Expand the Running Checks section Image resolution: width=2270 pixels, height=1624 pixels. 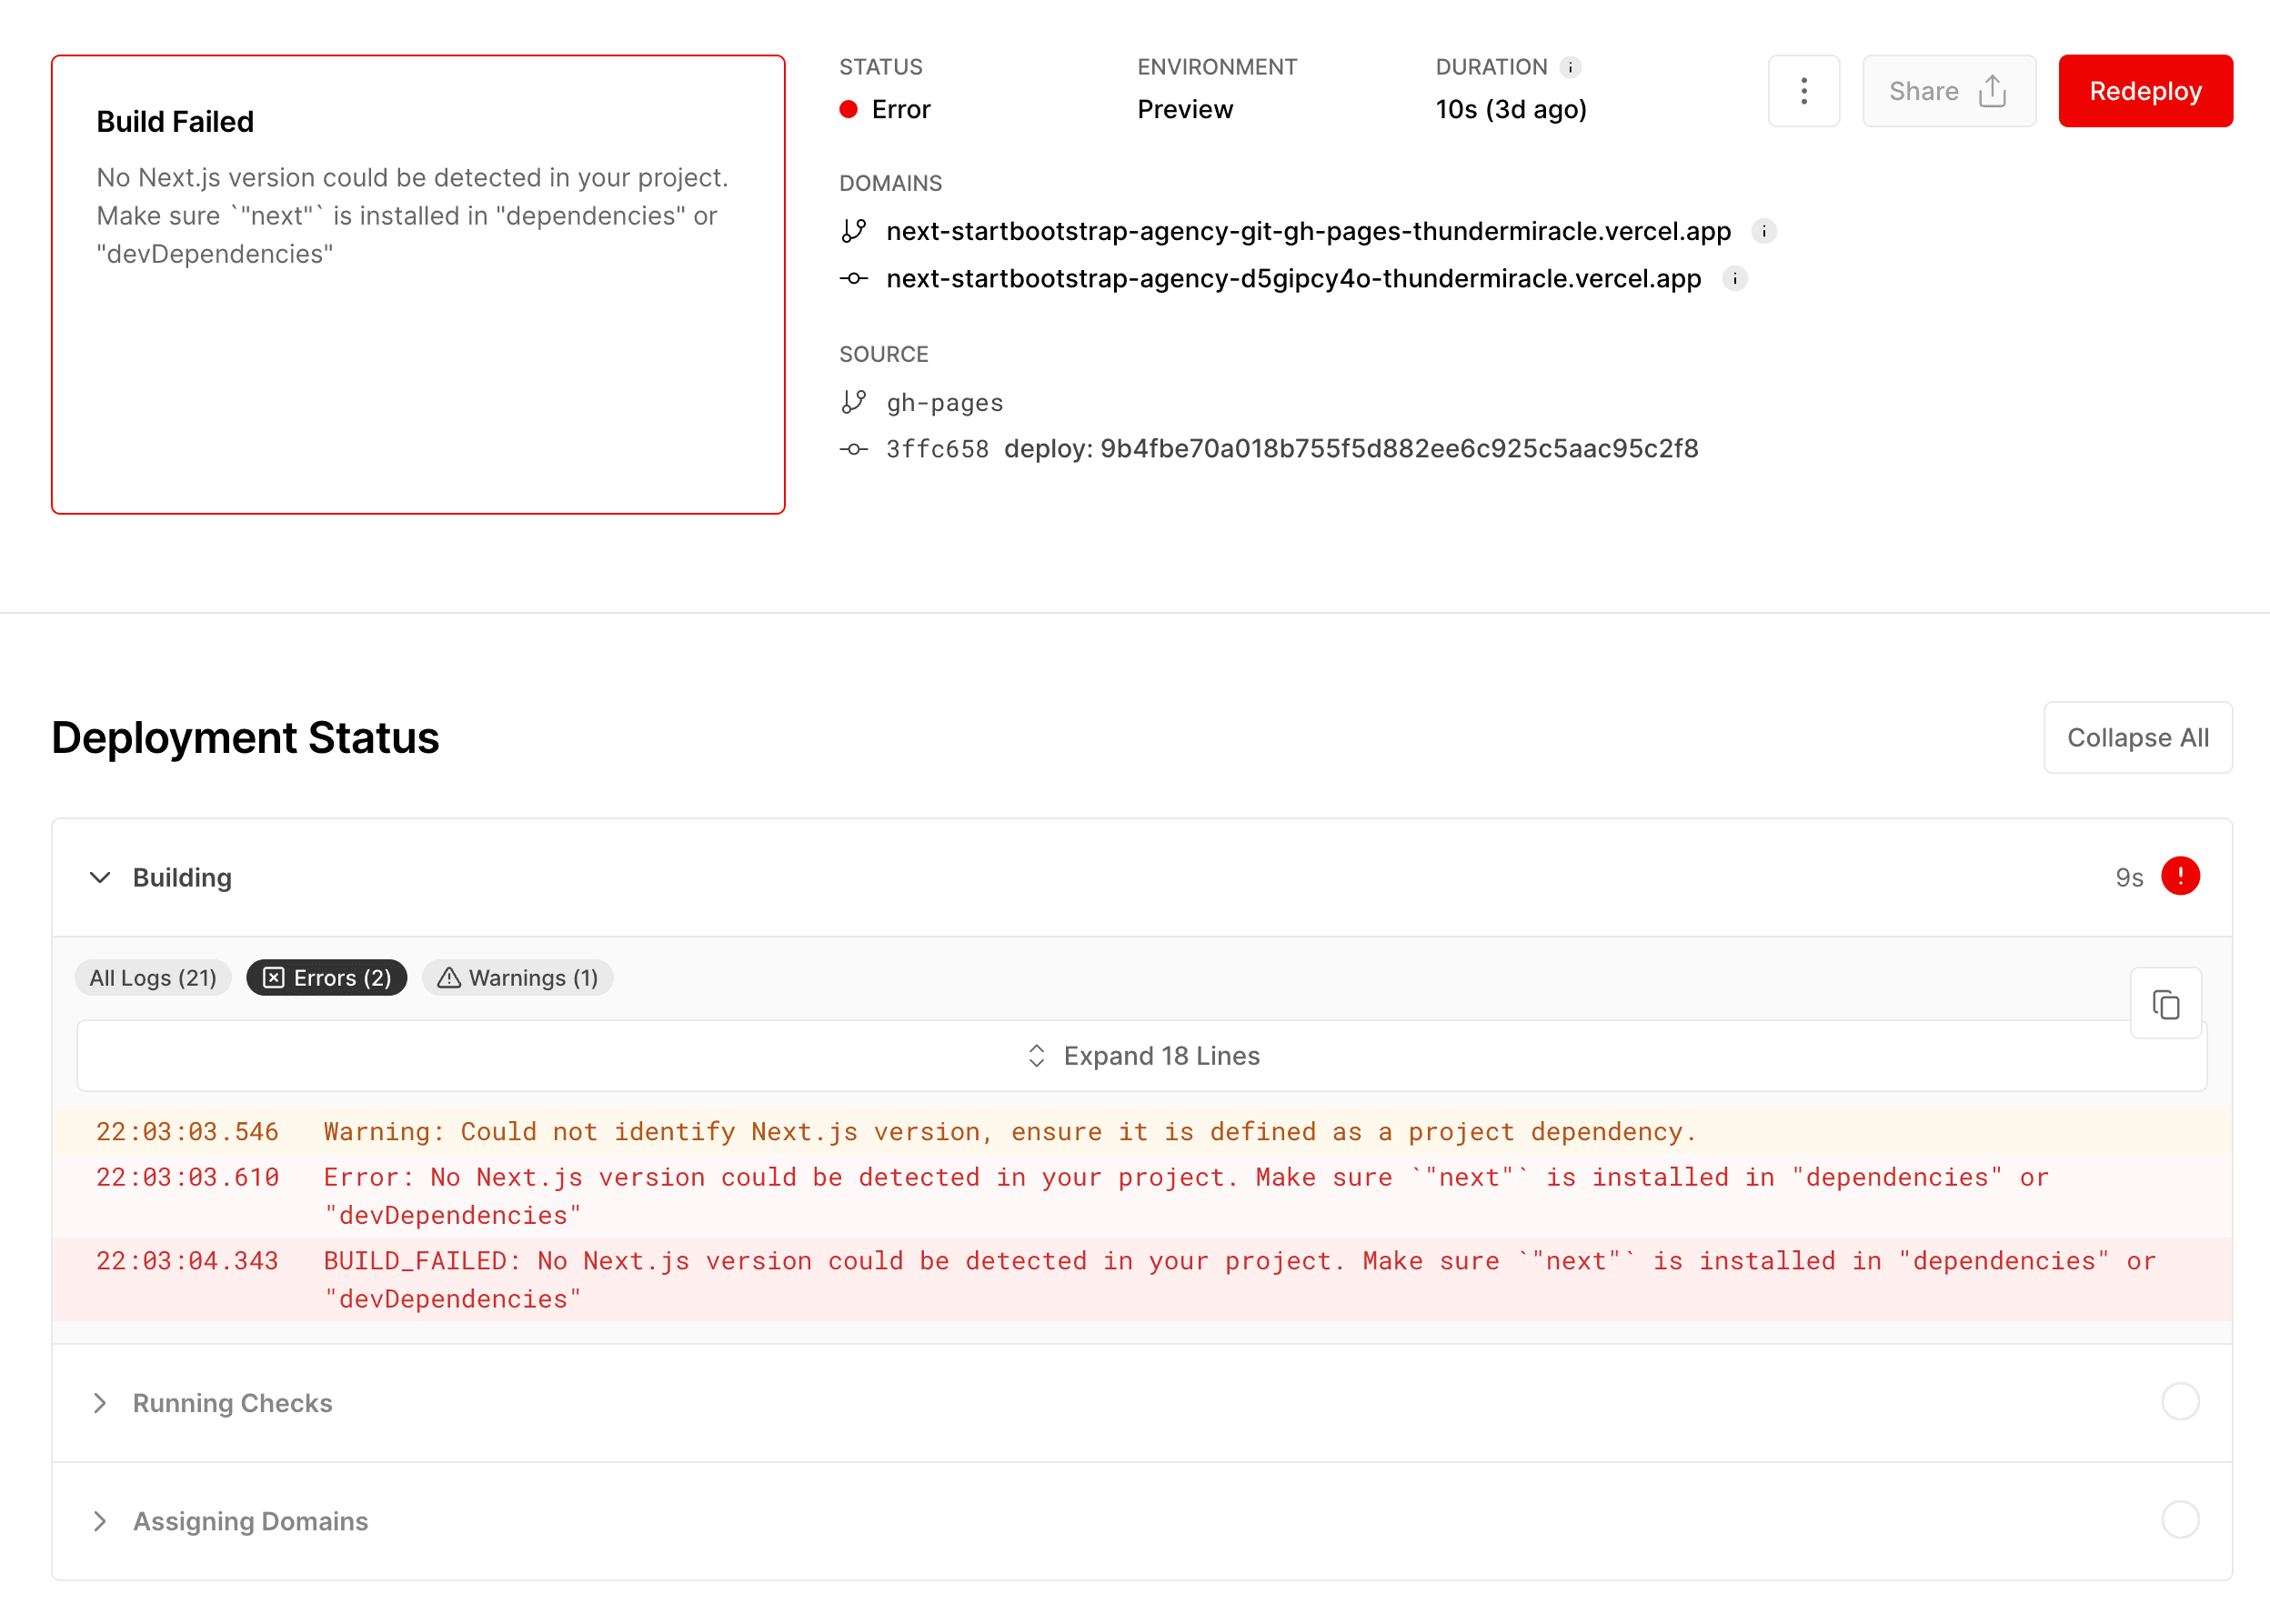point(100,1403)
